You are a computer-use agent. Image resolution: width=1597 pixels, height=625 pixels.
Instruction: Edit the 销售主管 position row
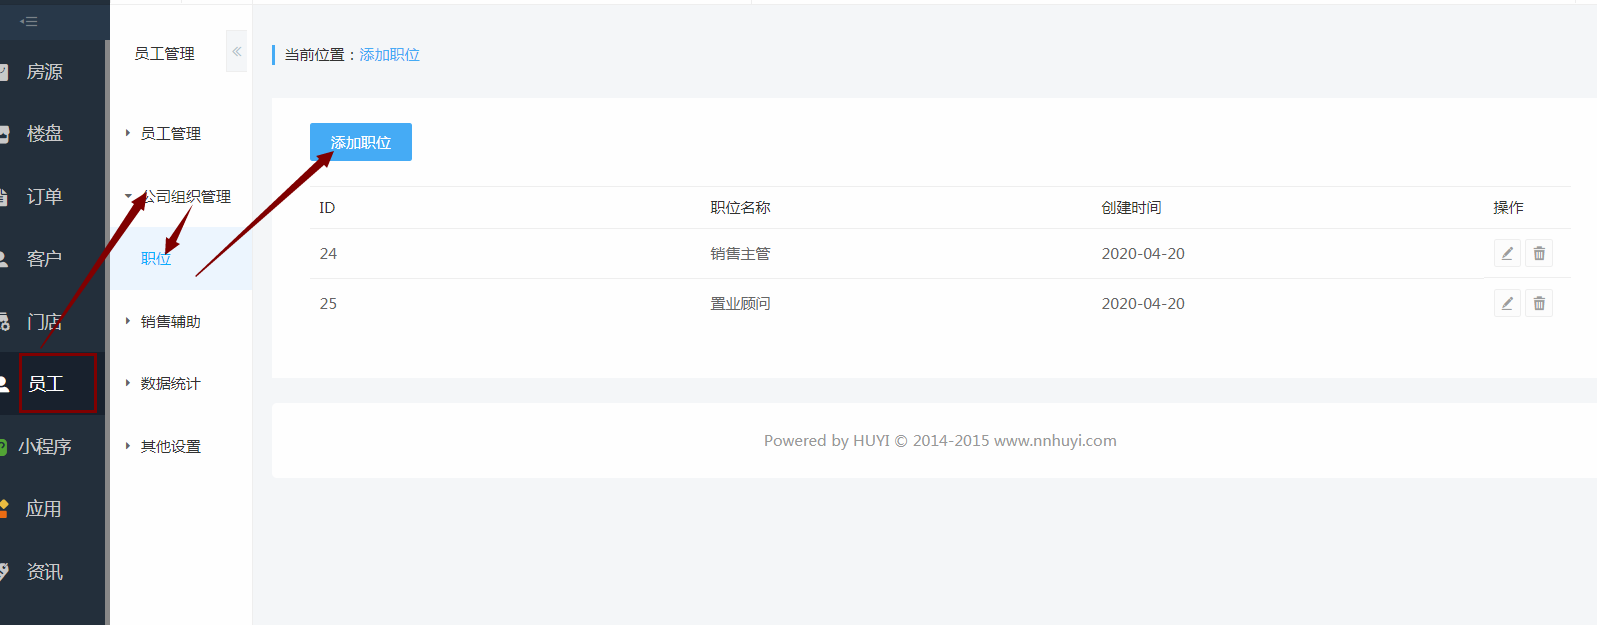(x=1507, y=254)
